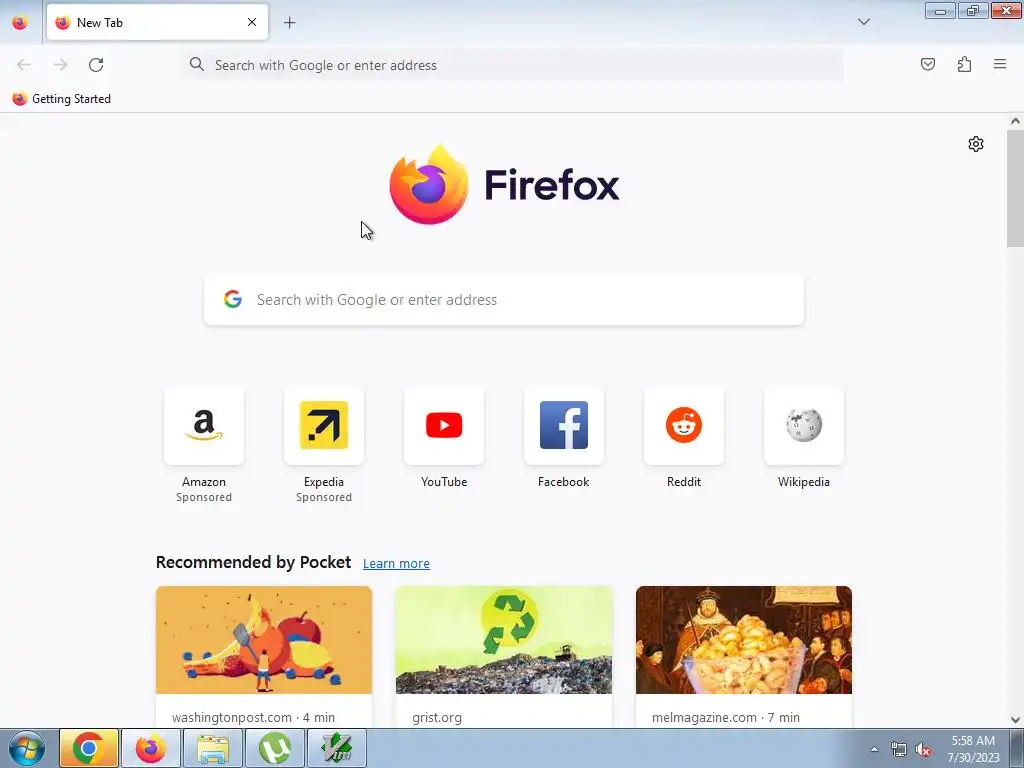Click the page's Google search box
The image size is (1024, 768).
coord(504,300)
